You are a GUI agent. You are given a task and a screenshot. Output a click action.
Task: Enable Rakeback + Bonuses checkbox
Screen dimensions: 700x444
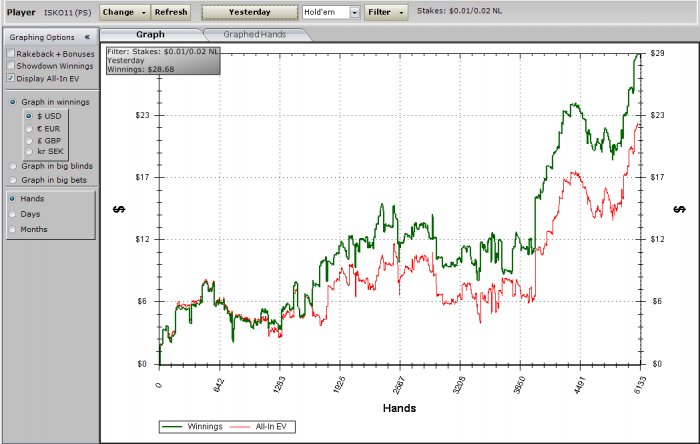[11, 54]
